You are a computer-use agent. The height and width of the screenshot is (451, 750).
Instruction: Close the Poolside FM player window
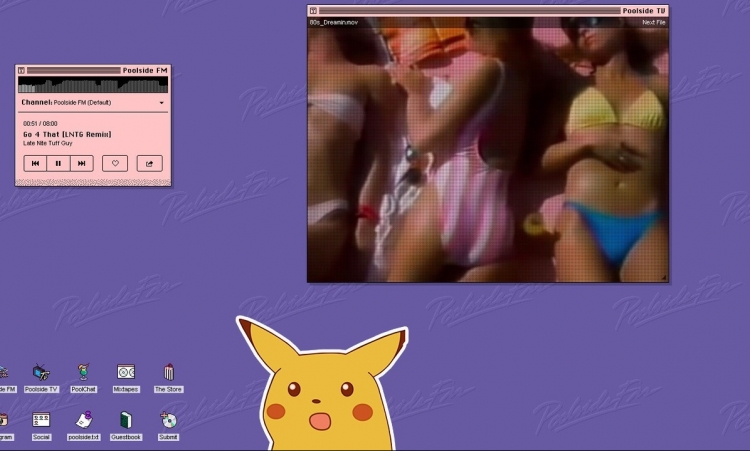coord(22,70)
